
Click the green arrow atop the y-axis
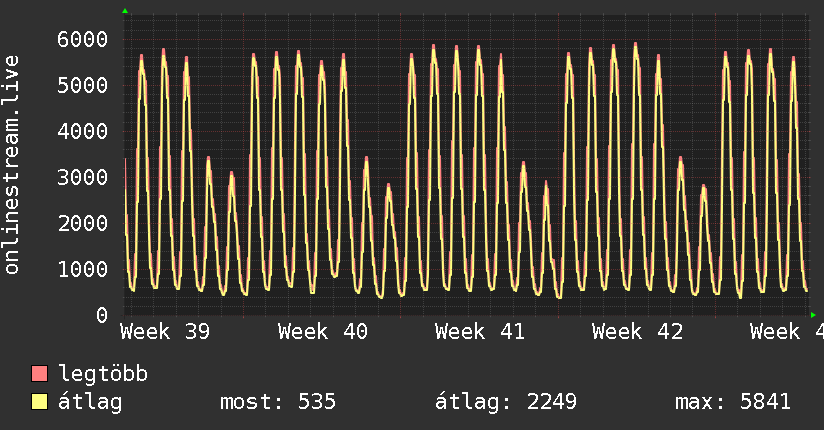click(x=125, y=11)
